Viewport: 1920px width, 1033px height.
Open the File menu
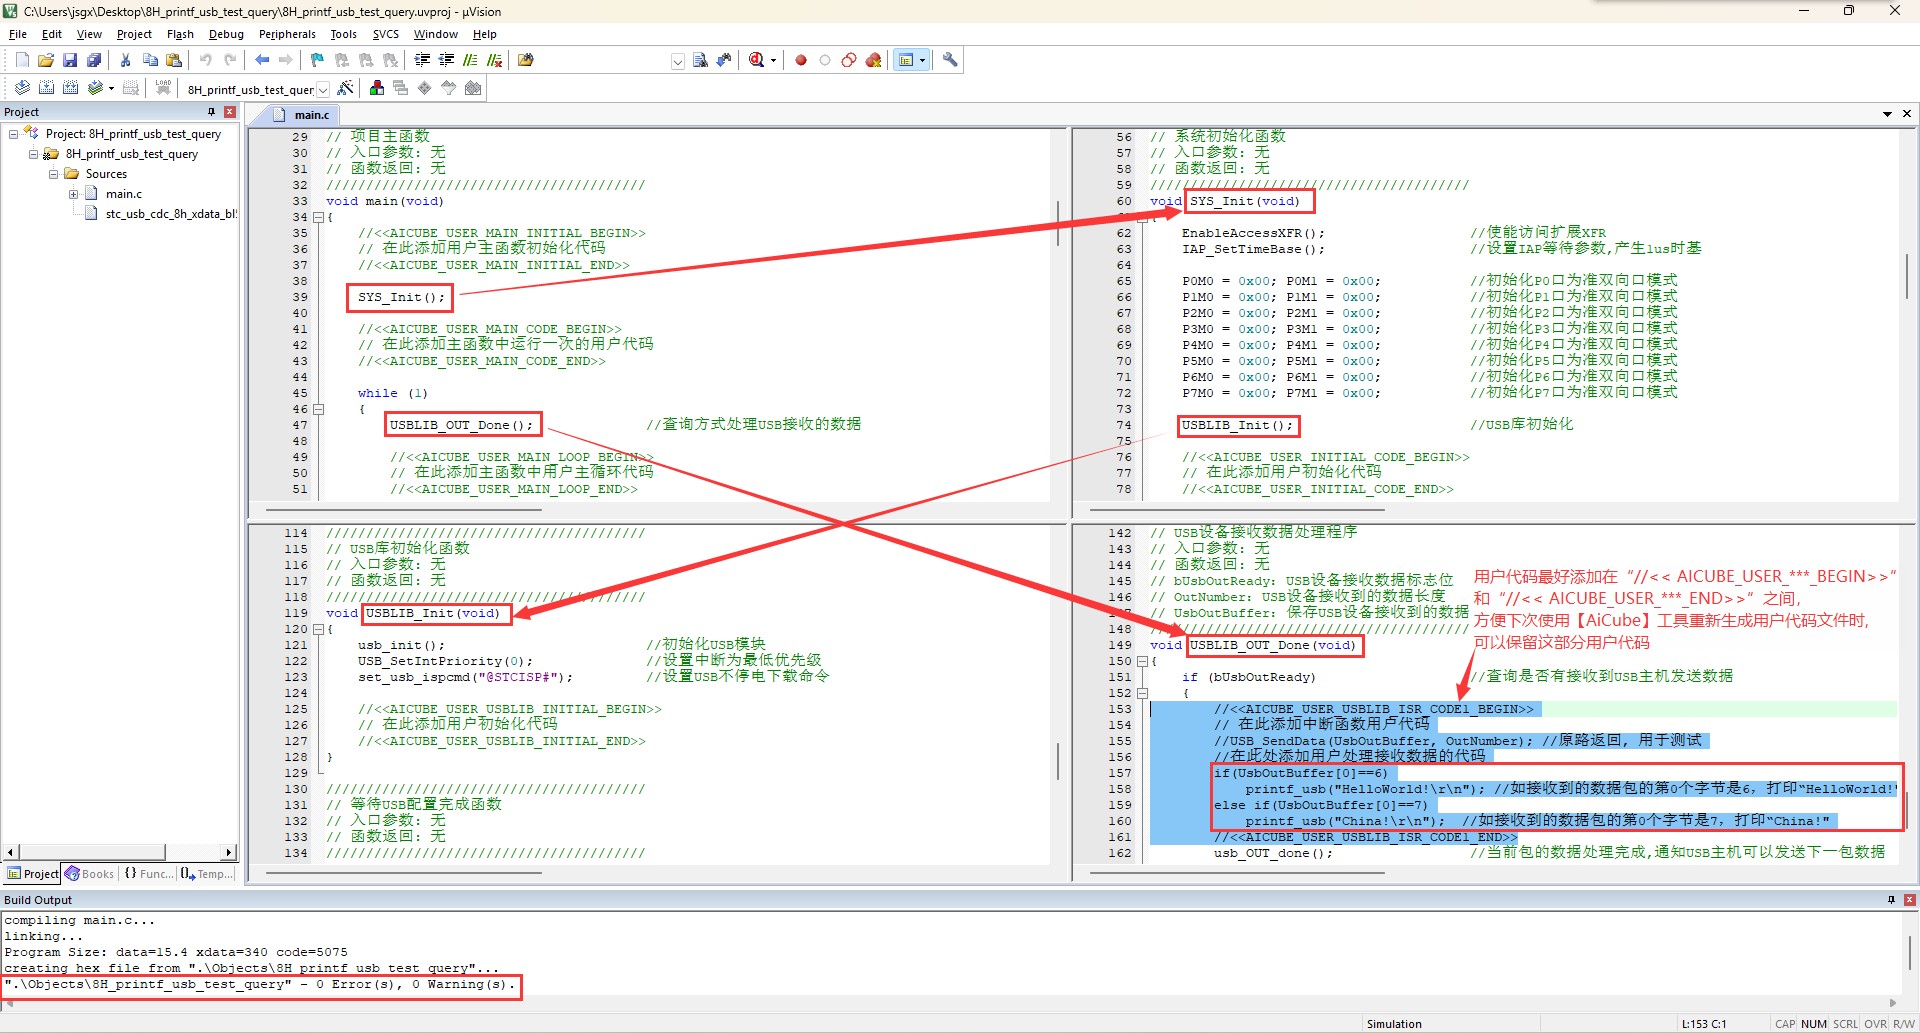[18, 34]
